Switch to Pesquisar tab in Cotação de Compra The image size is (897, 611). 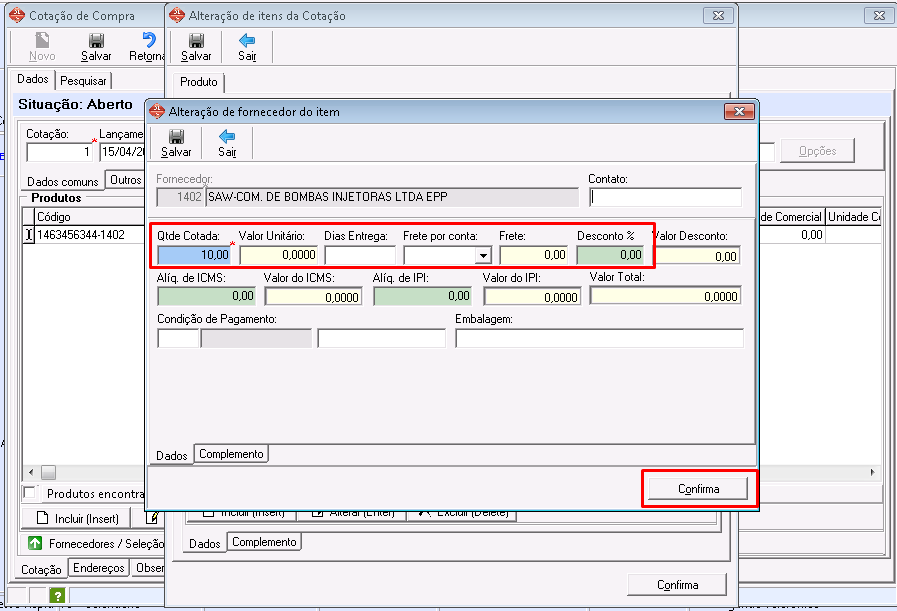tap(83, 81)
